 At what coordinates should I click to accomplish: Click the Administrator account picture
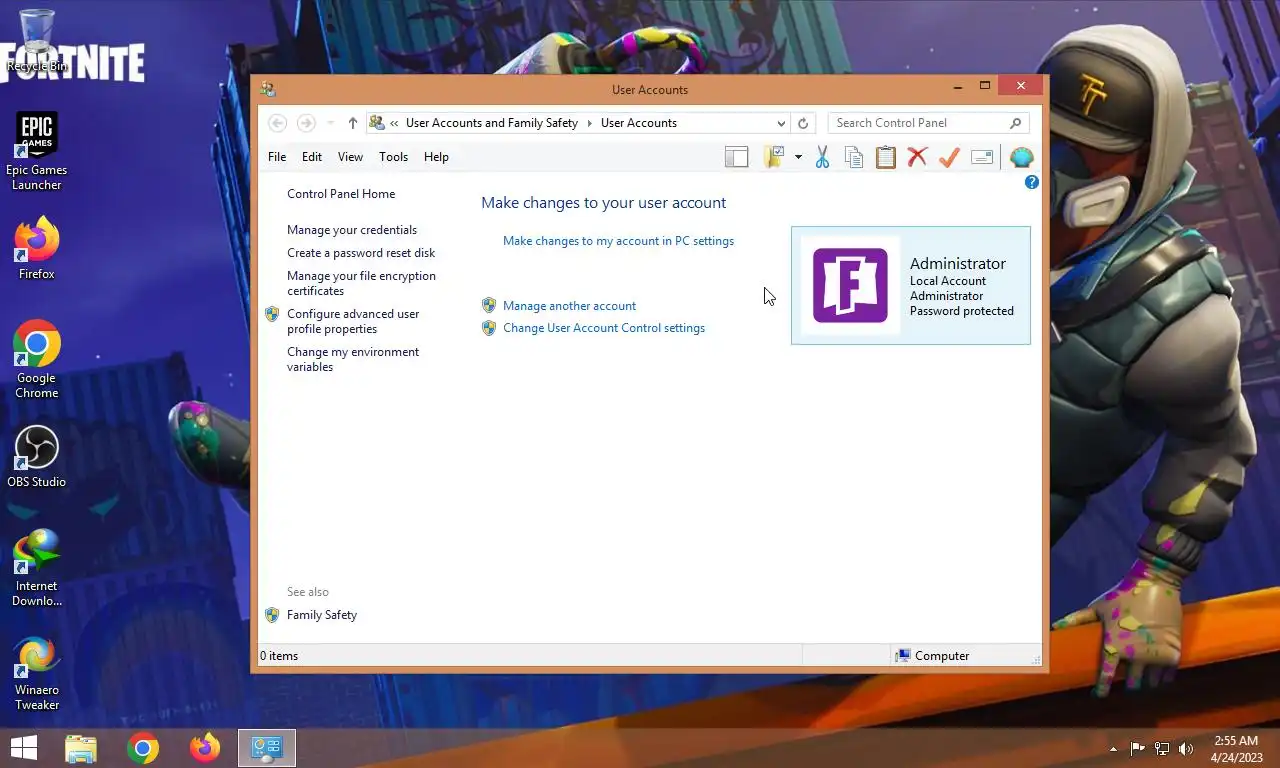[x=850, y=285]
